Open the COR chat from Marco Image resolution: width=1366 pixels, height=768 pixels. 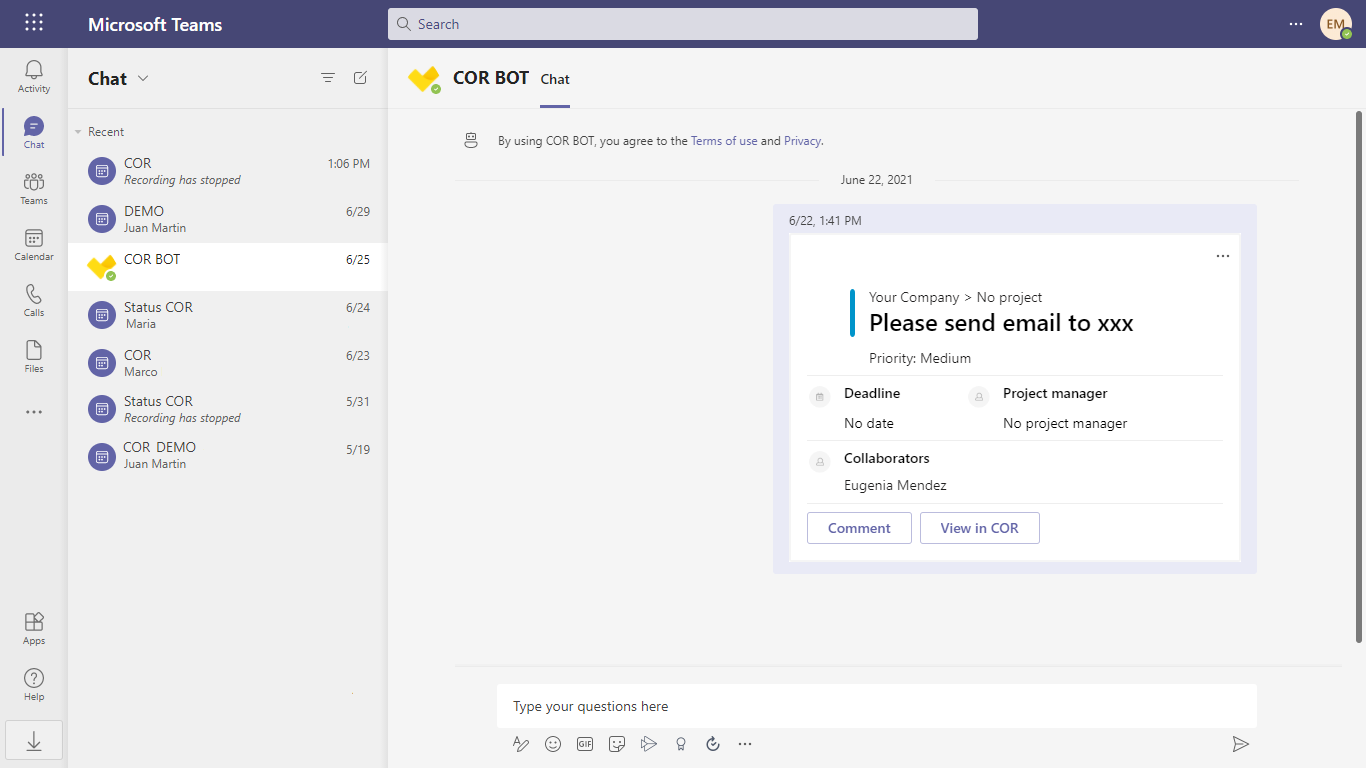tap(227, 363)
